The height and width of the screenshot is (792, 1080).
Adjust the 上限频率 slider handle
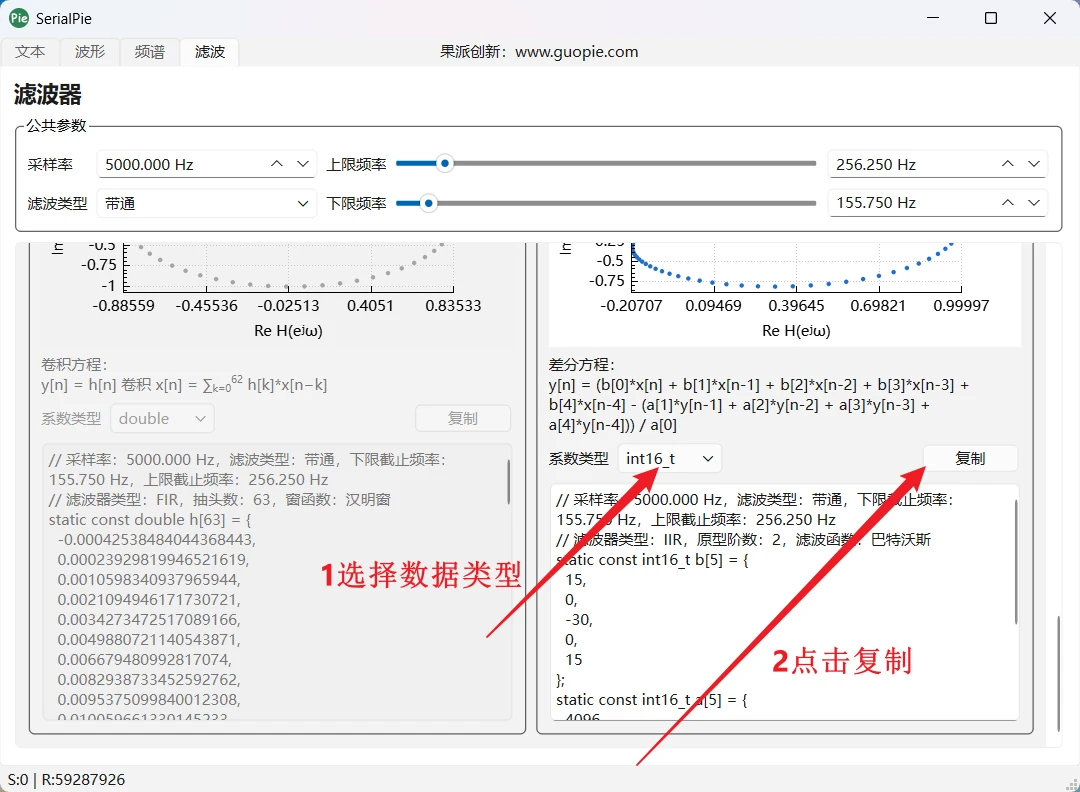pyautogui.click(x=445, y=163)
